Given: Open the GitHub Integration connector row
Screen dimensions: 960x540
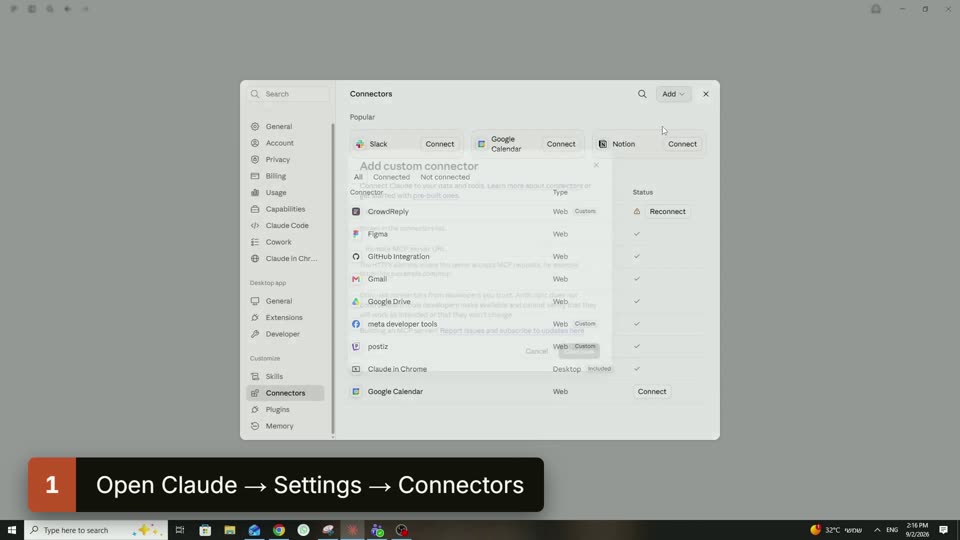Looking at the screenshot, I should (527, 257).
